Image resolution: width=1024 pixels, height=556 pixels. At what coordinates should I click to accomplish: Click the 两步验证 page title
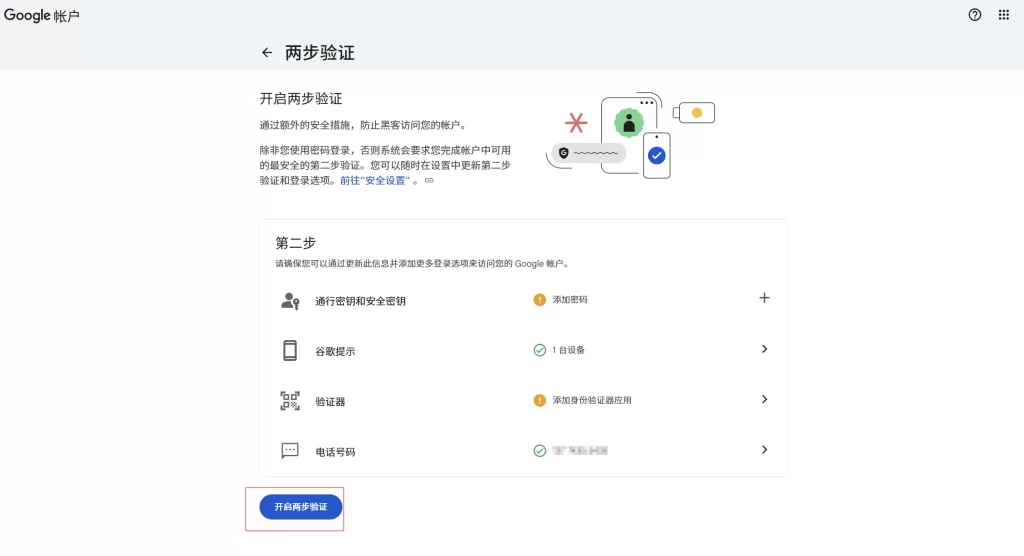click(x=320, y=53)
